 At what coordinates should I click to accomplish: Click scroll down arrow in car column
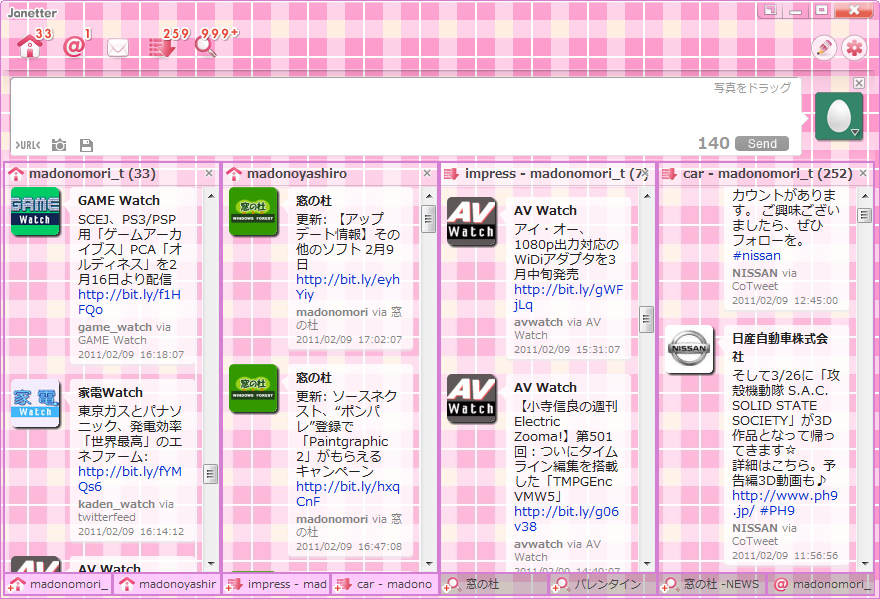click(864, 563)
